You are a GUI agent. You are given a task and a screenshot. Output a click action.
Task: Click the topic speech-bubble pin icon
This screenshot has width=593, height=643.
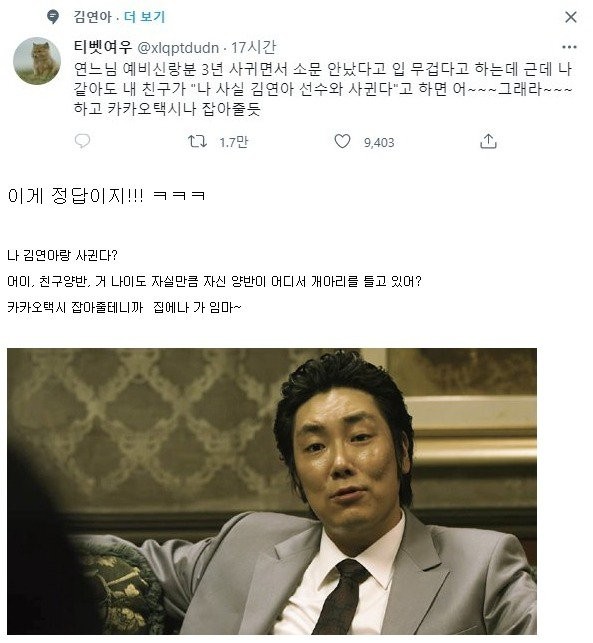click(x=52, y=17)
